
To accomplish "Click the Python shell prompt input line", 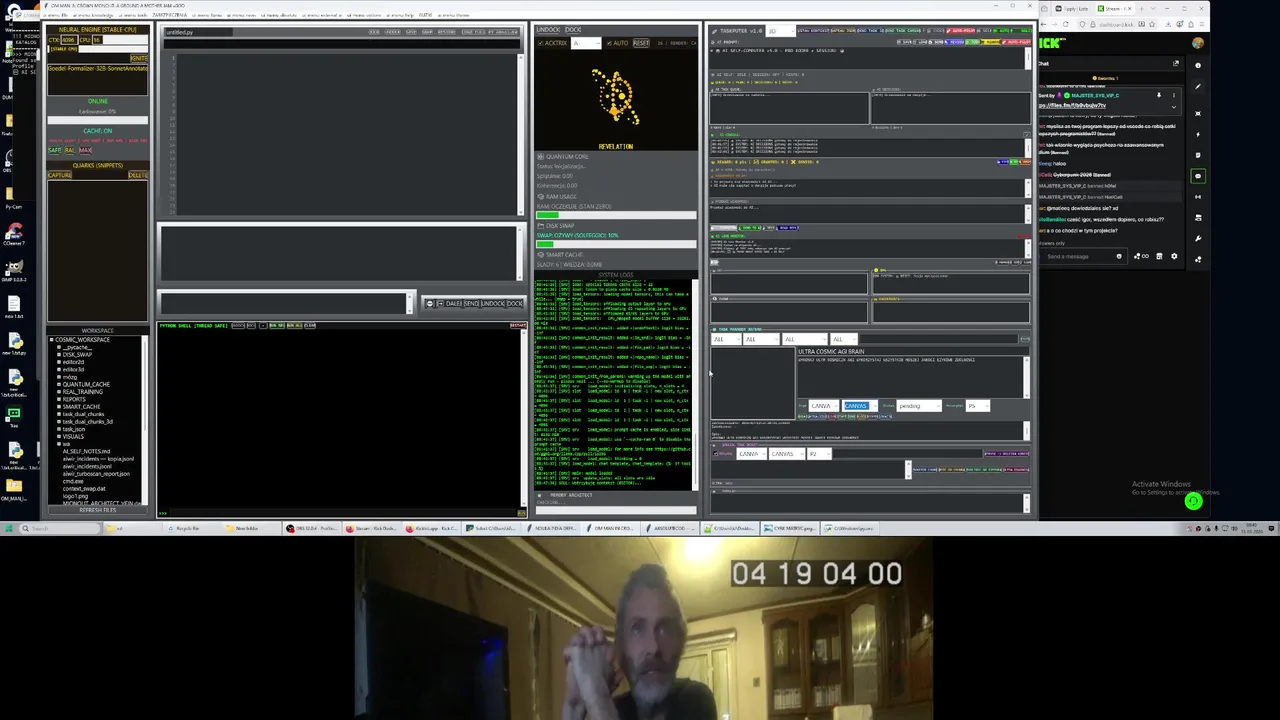I will [340, 514].
